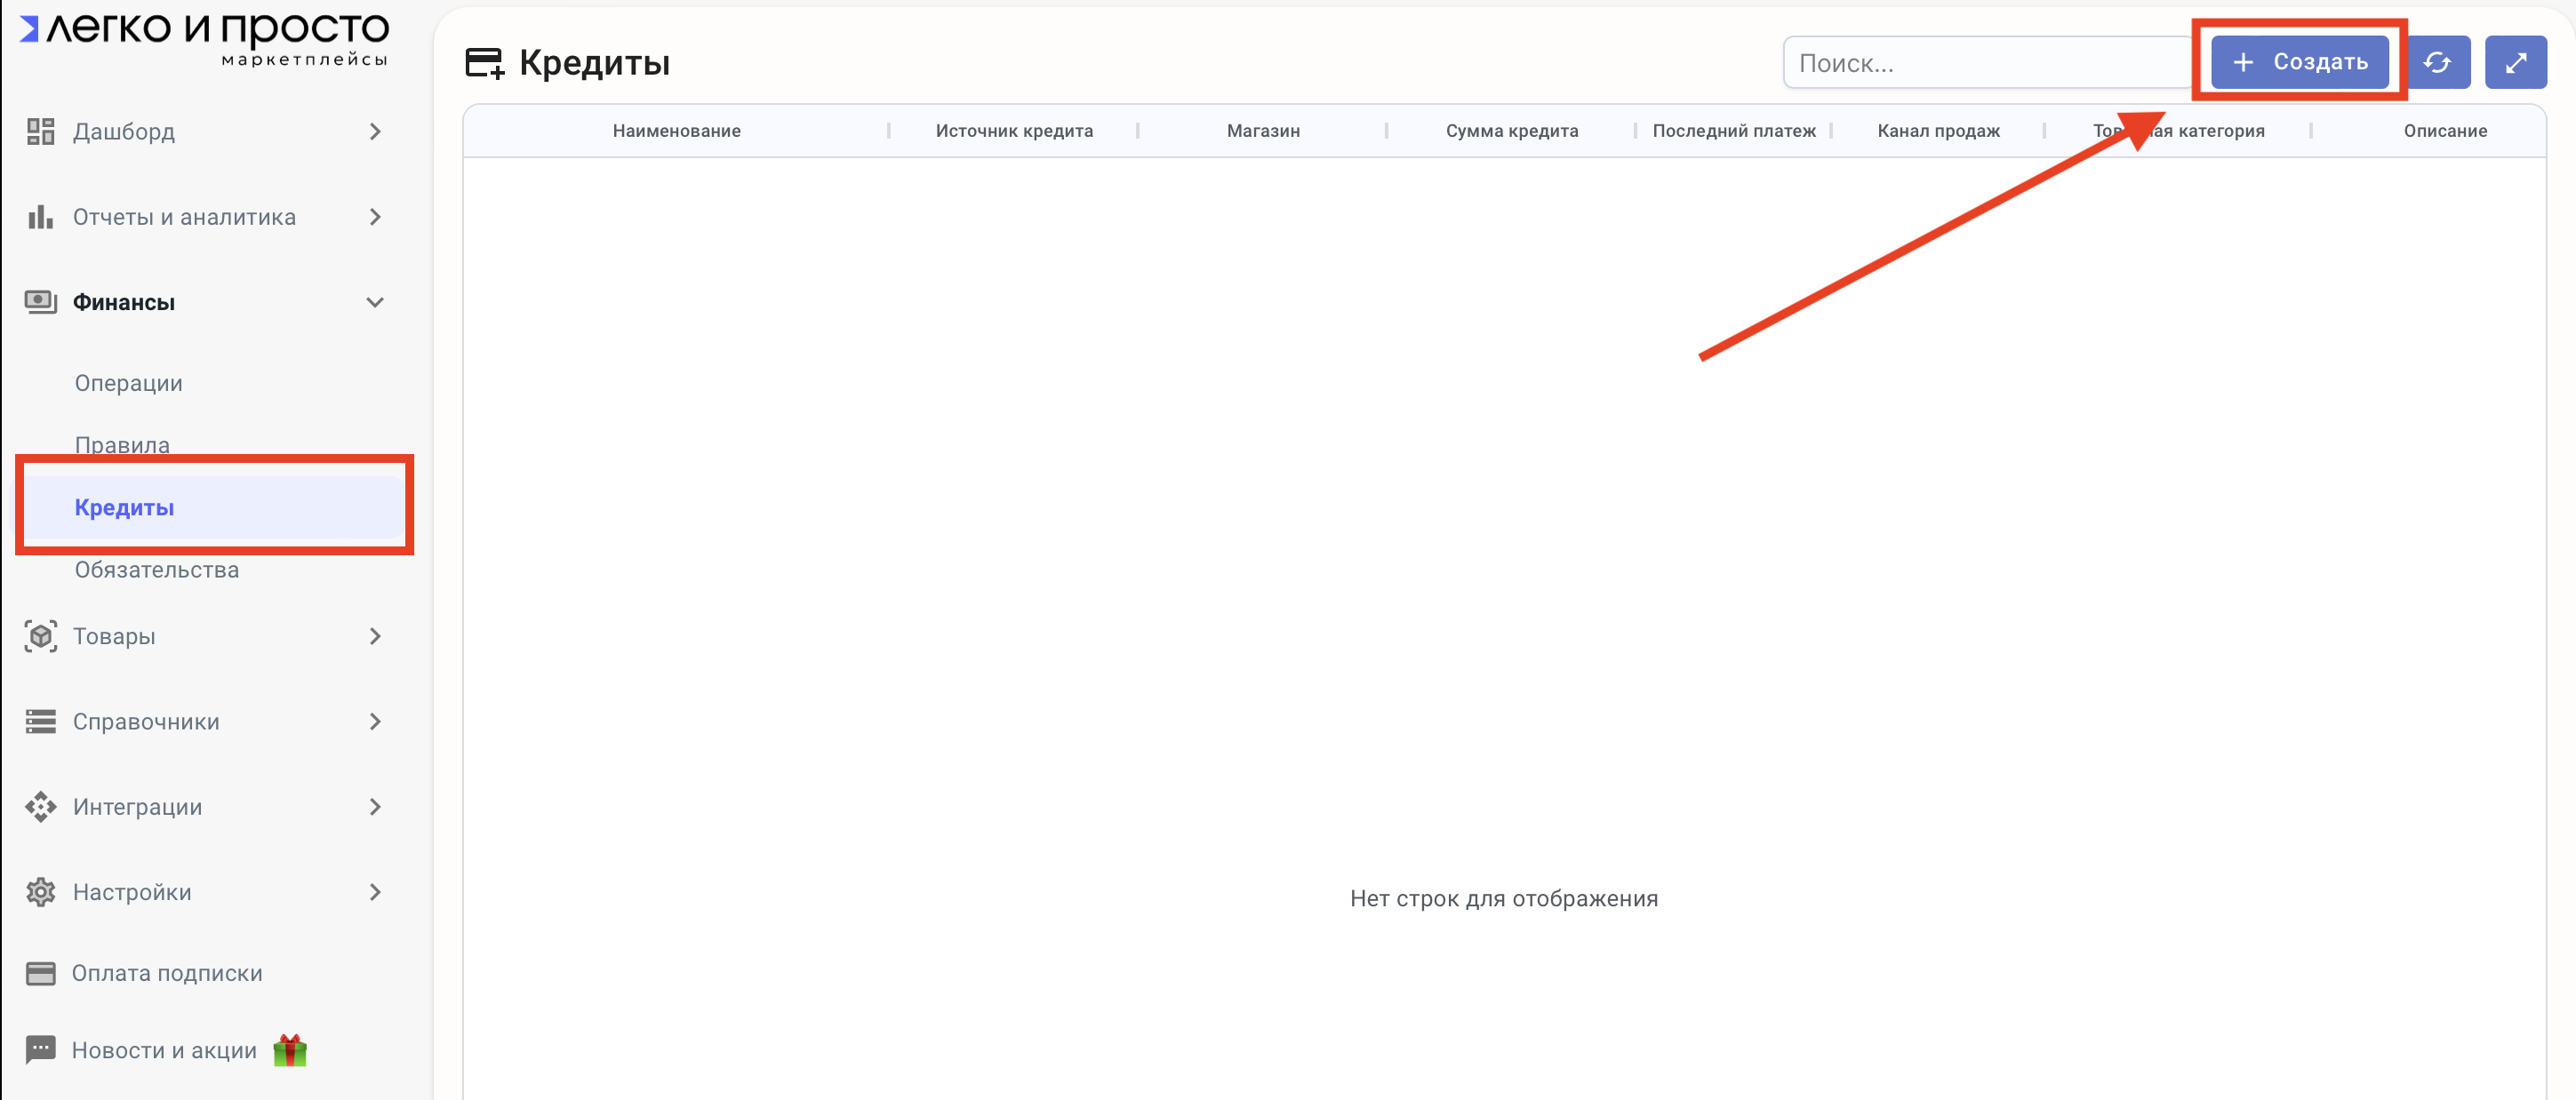Expand the Настройки chevron arrow
The width and height of the screenshot is (2576, 1100).
click(375, 891)
